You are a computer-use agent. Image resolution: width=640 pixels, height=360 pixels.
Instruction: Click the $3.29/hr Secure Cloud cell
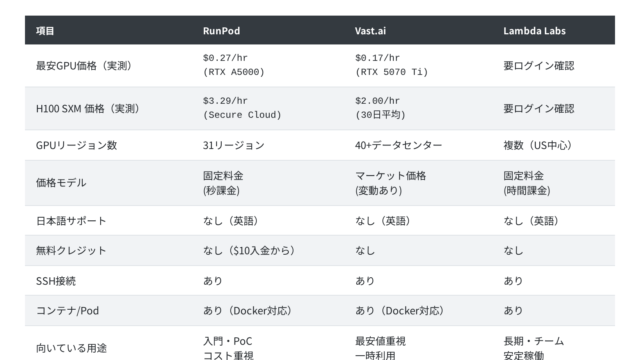[x=242, y=108]
